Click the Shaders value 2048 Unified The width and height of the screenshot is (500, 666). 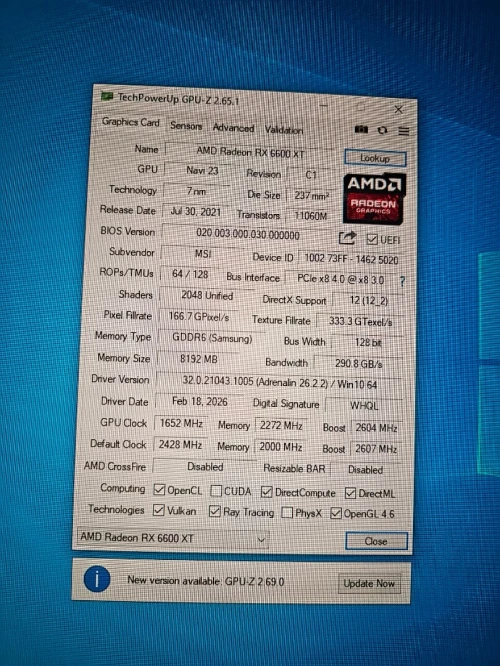(x=207, y=295)
